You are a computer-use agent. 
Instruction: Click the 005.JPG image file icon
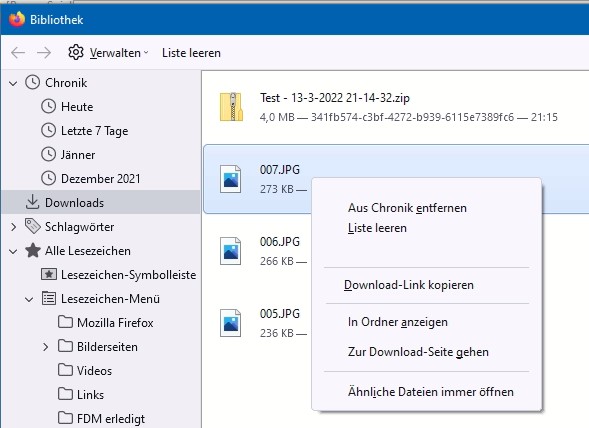click(230, 323)
